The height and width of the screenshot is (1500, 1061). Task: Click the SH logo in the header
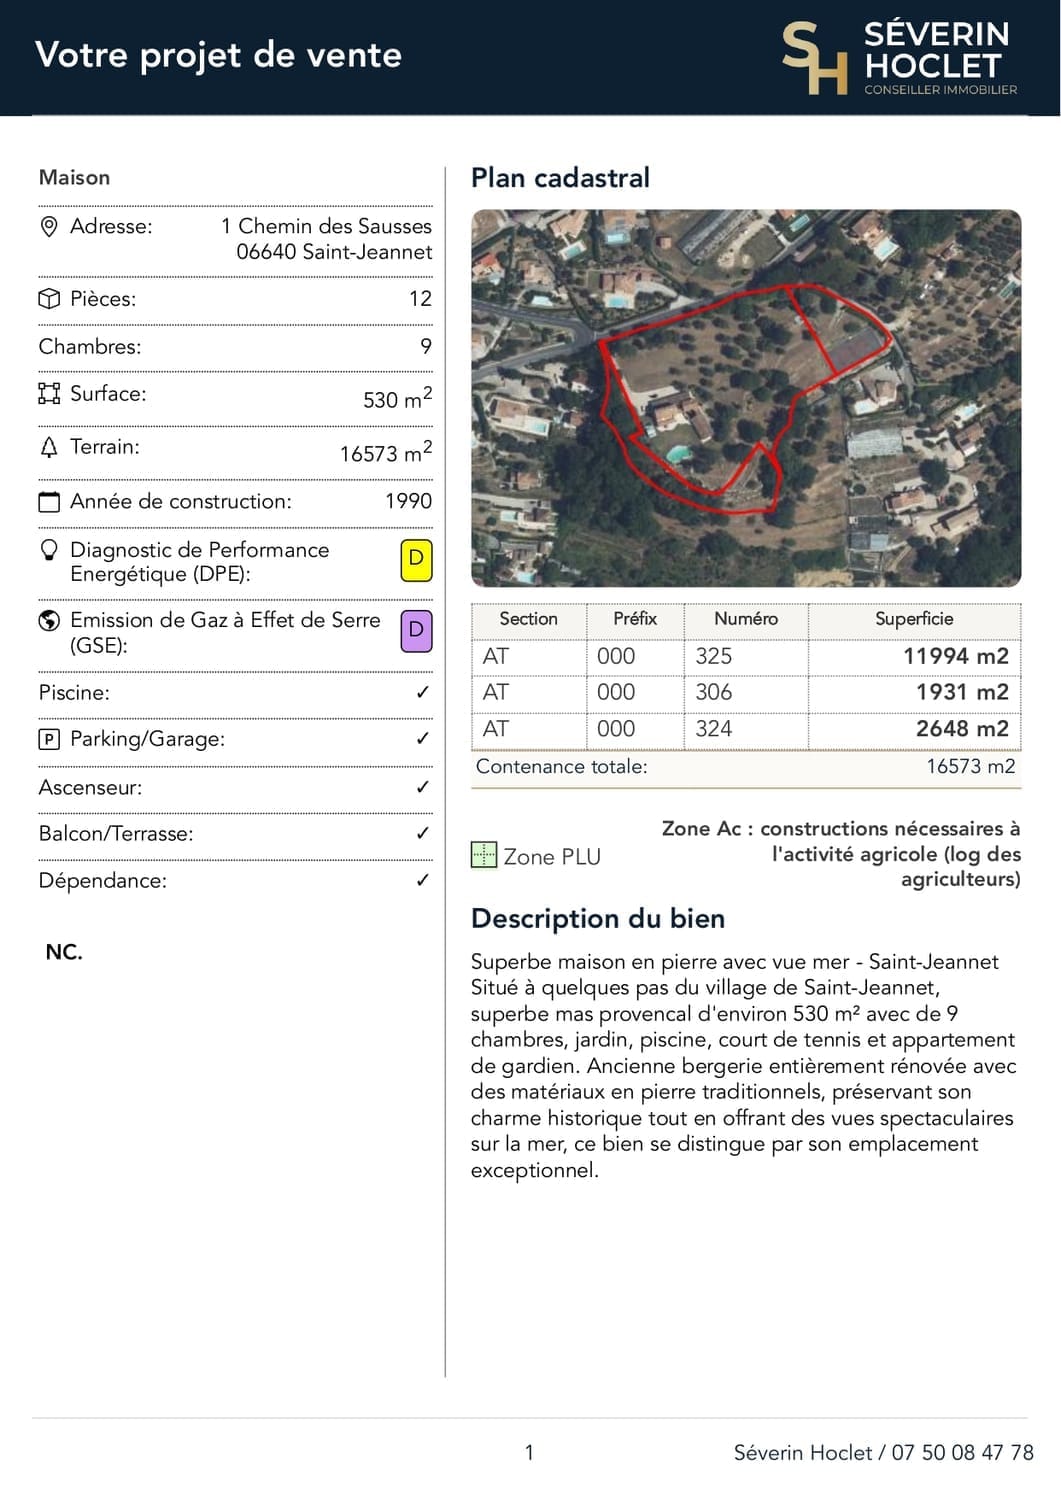tap(813, 57)
